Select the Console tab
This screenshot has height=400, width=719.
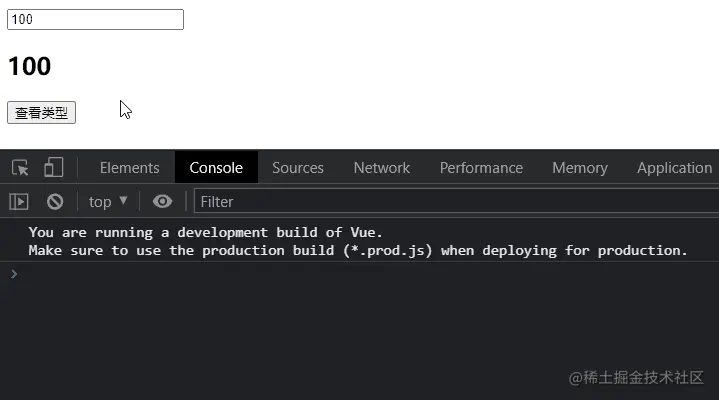point(216,168)
